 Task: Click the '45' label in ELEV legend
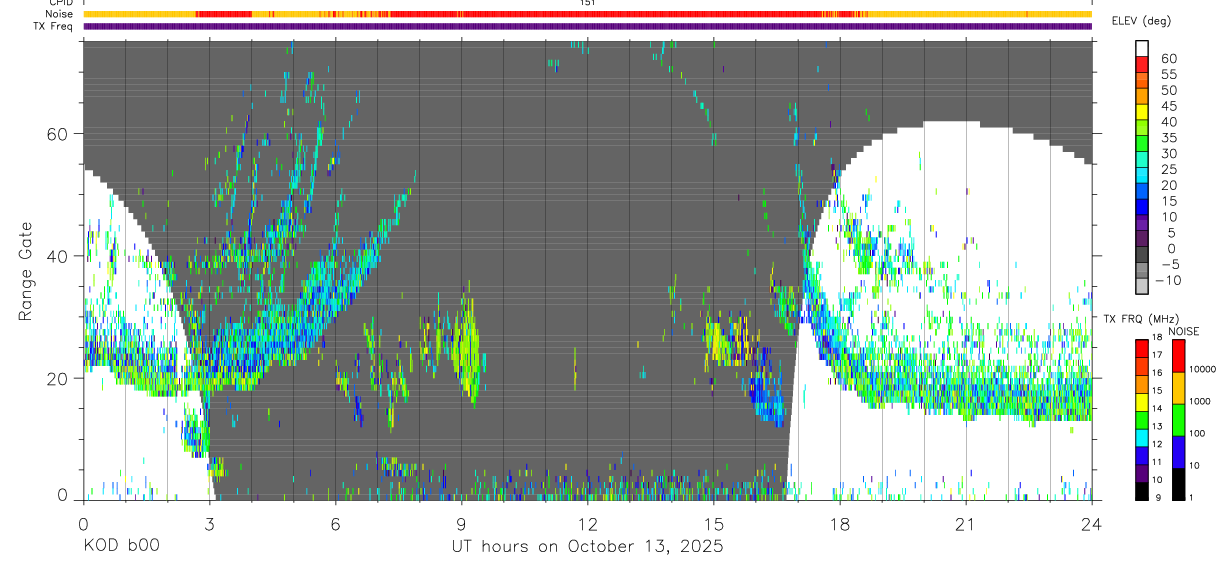click(1169, 106)
